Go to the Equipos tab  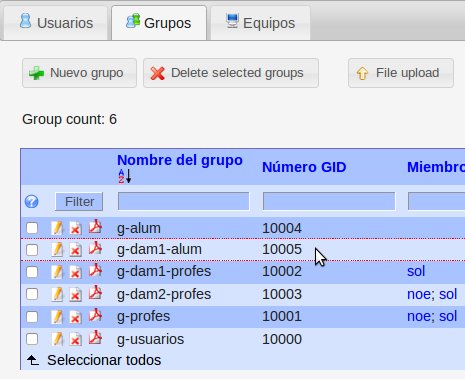click(260, 23)
